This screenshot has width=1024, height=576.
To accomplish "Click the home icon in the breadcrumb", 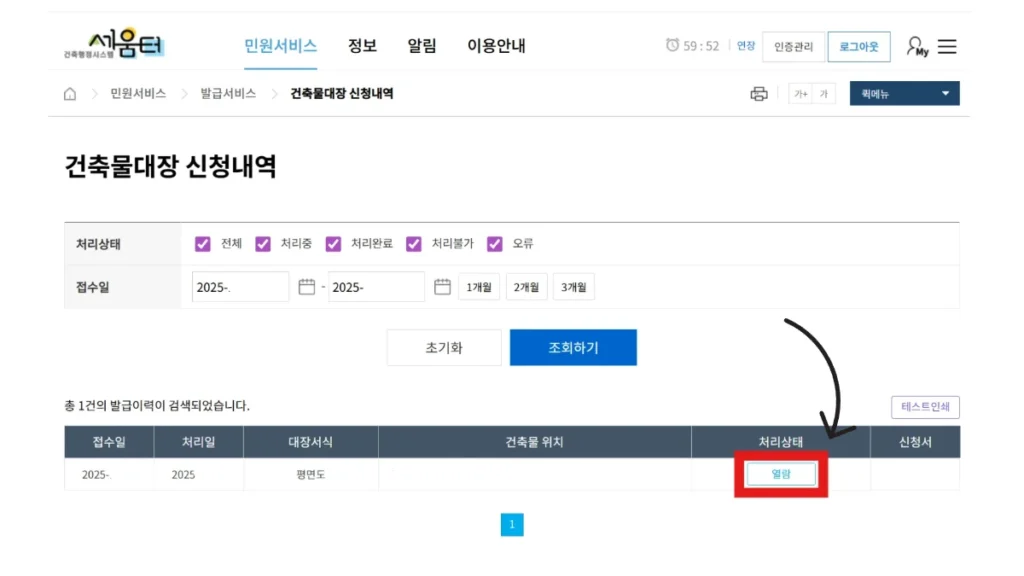I will [x=68, y=92].
